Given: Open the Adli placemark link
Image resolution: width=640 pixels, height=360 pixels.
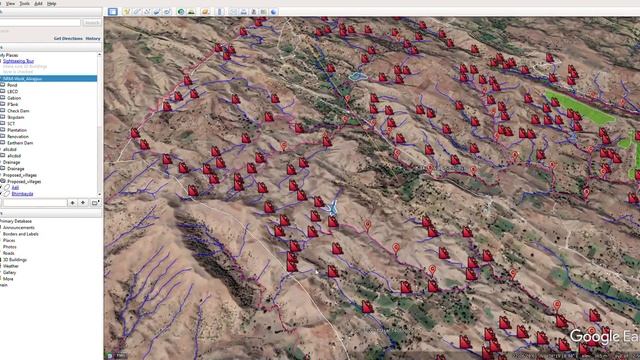Looking at the screenshot, I should tap(15, 188).
